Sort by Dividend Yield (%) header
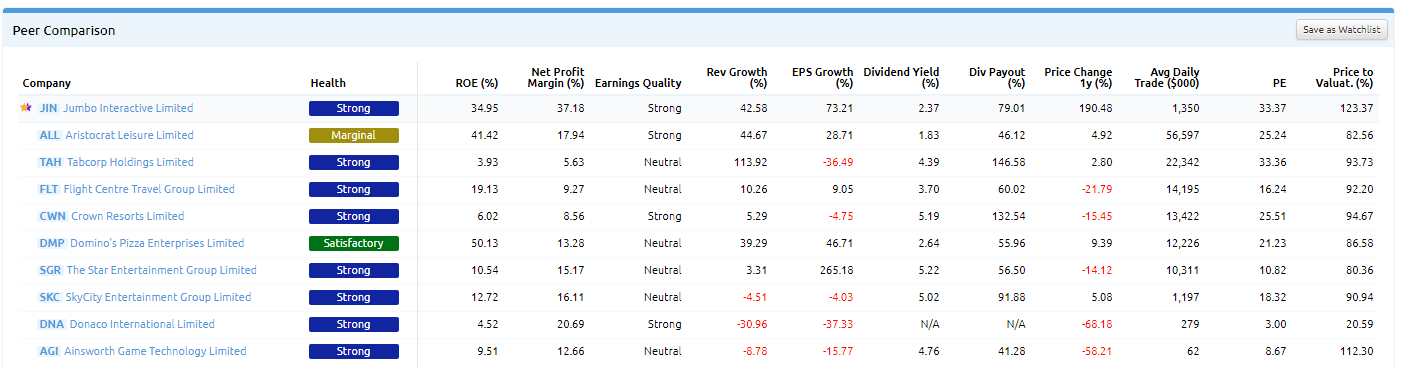 pyautogui.click(x=901, y=78)
